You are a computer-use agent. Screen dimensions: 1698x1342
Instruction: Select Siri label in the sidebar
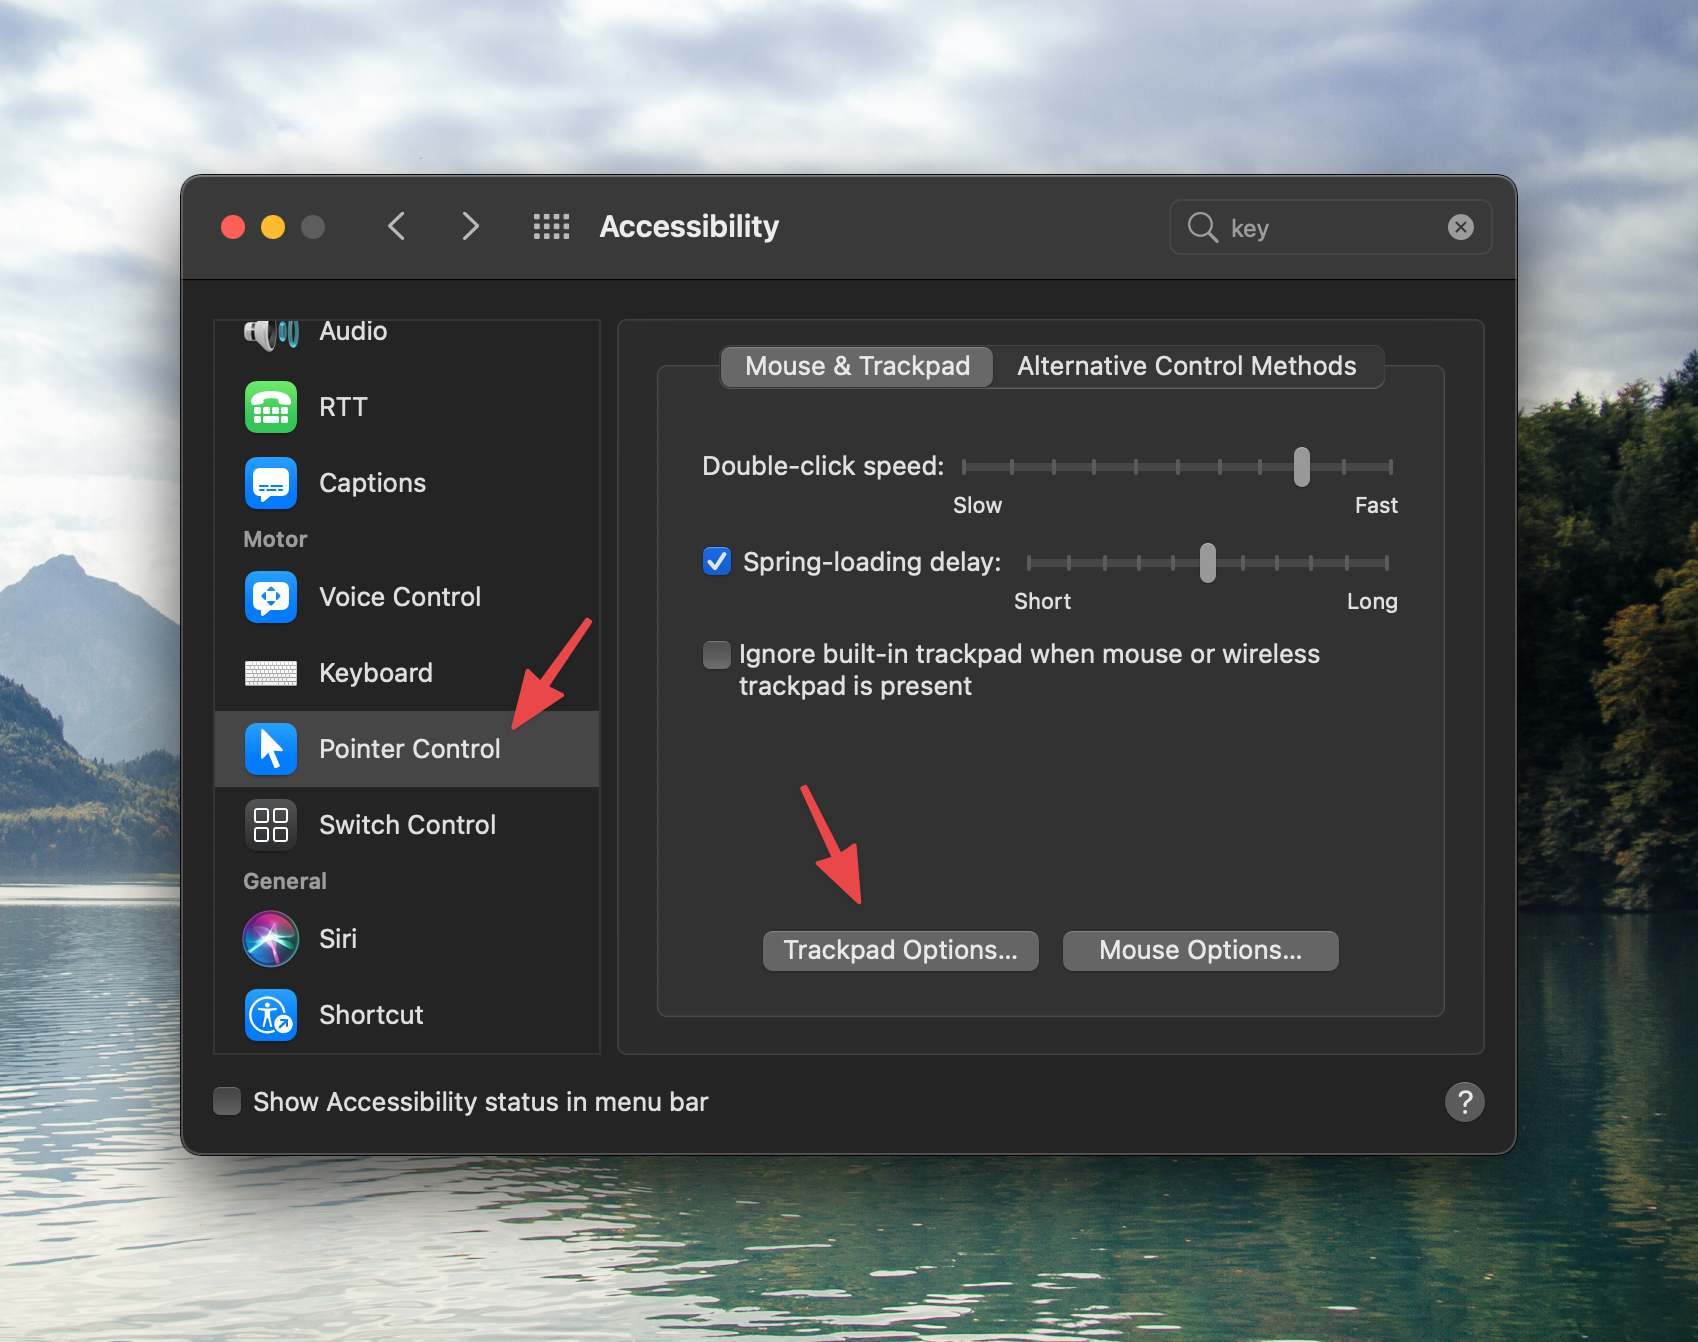(x=338, y=939)
